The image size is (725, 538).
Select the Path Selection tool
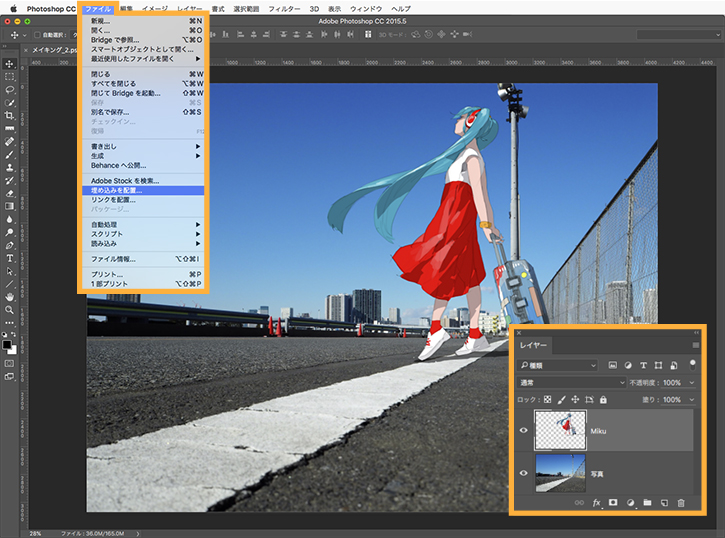[x=10, y=271]
